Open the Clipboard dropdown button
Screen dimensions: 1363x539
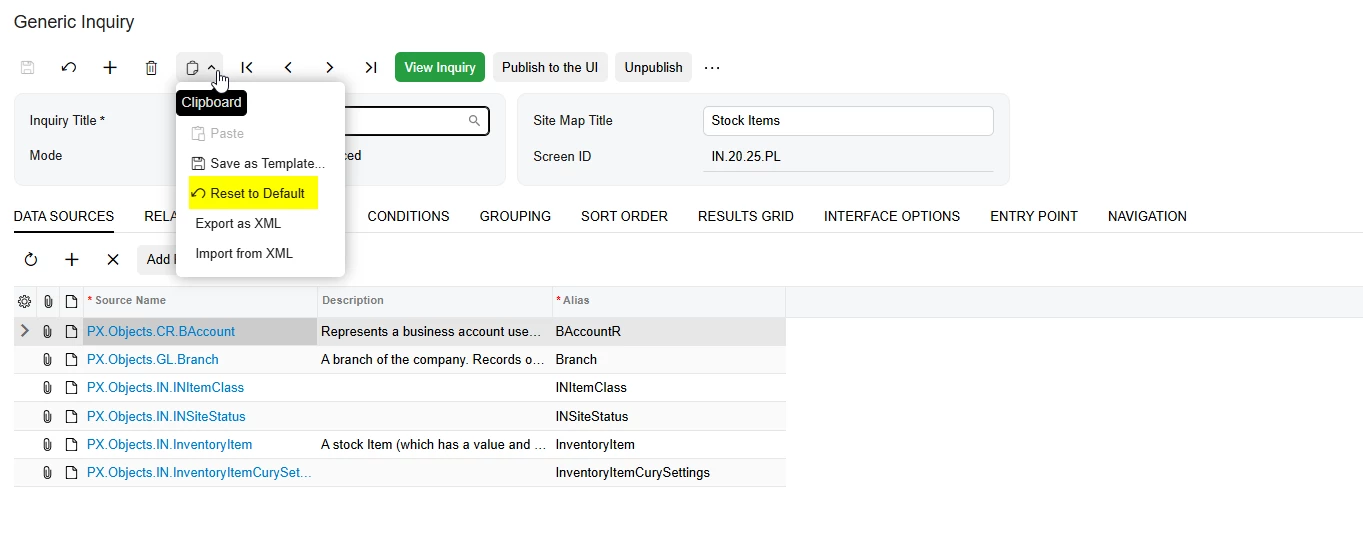pos(200,67)
